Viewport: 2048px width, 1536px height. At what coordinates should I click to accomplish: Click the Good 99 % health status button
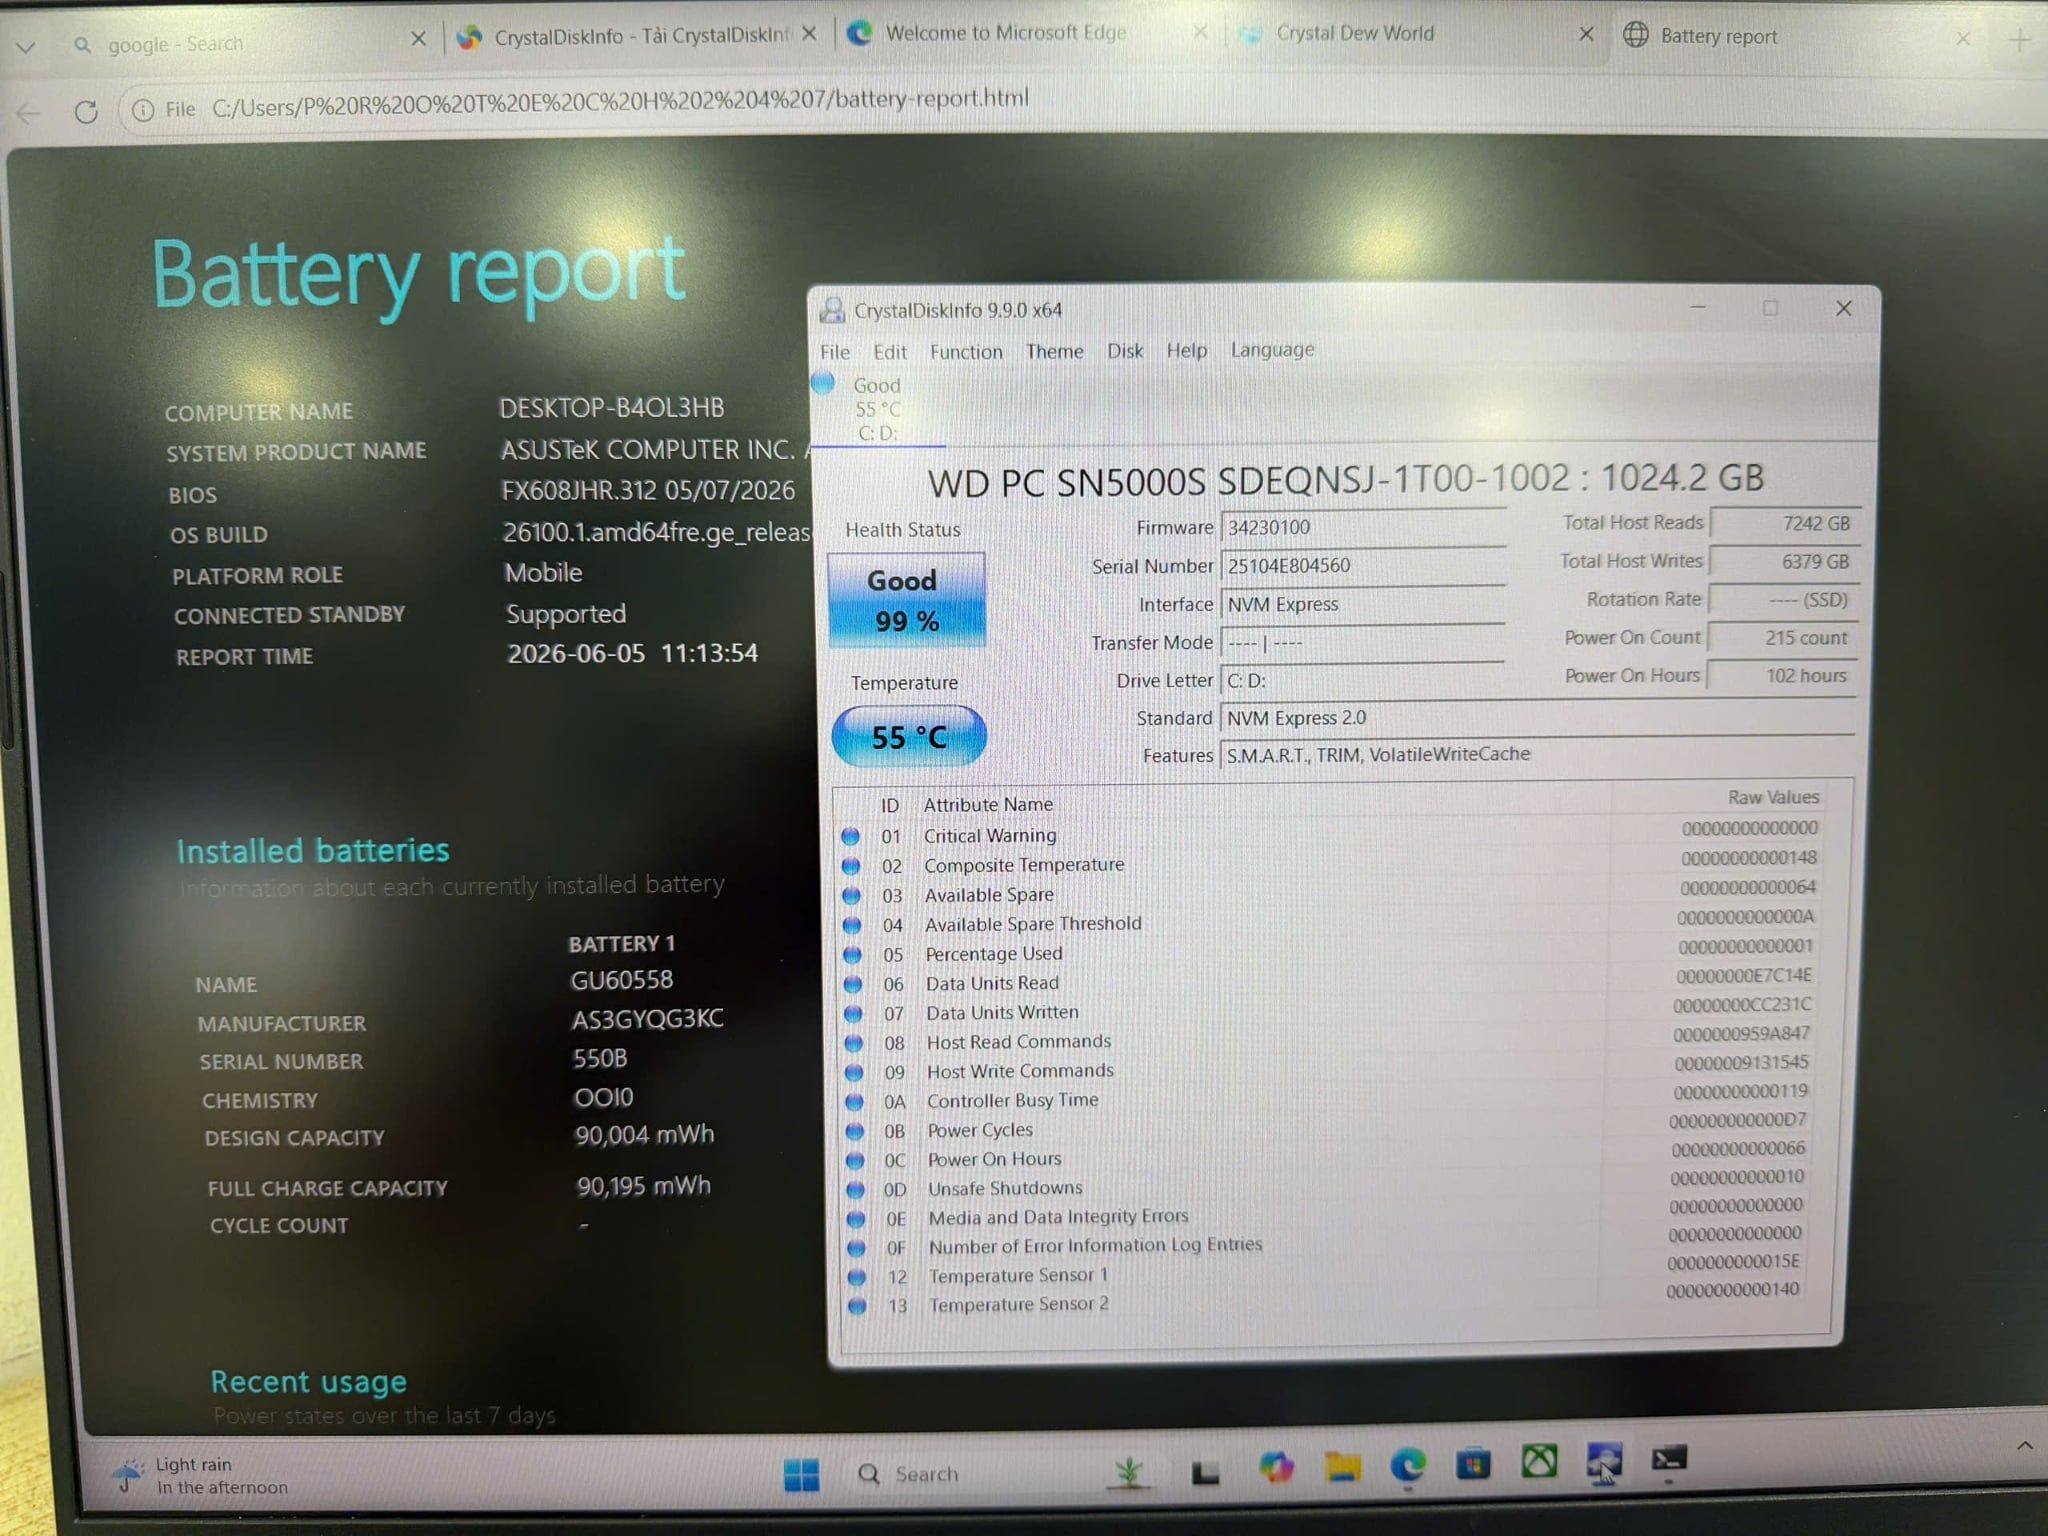coord(906,600)
